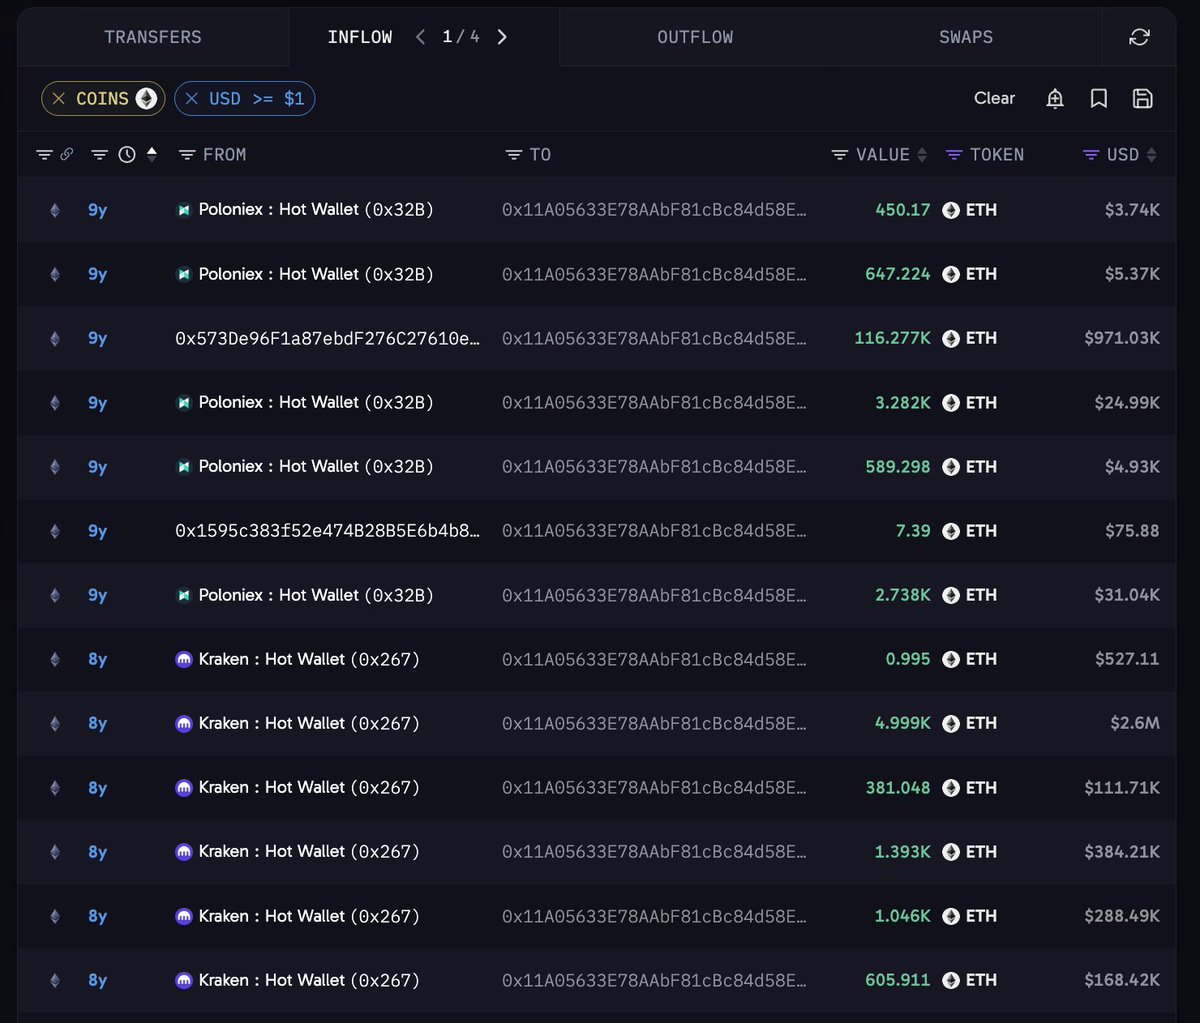
Task: Open the VALUE column filter
Action: click(x=840, y=155)
